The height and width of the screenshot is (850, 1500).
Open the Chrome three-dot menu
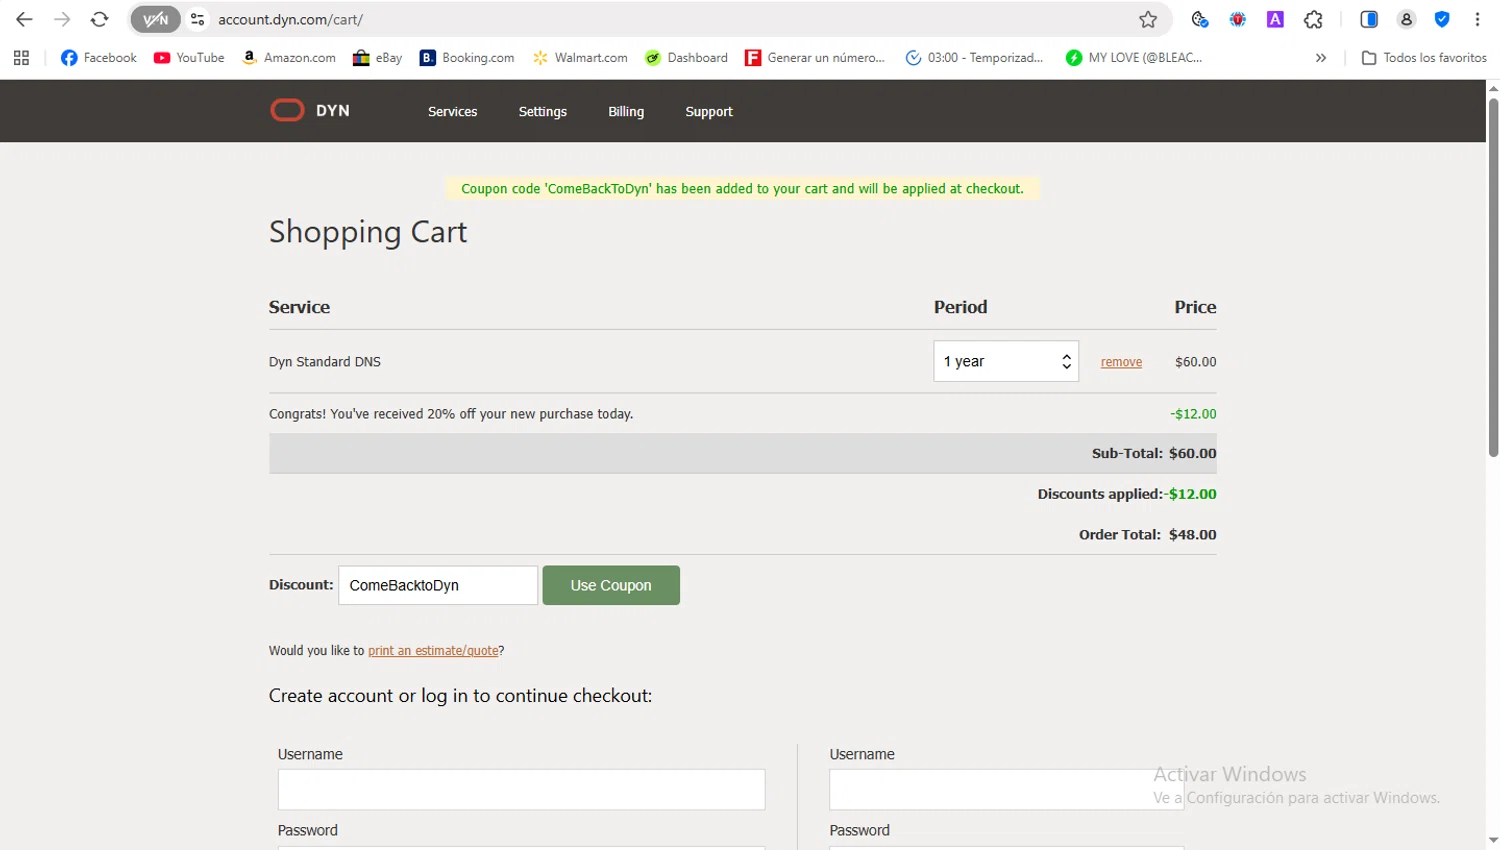tap(1477, 19)
